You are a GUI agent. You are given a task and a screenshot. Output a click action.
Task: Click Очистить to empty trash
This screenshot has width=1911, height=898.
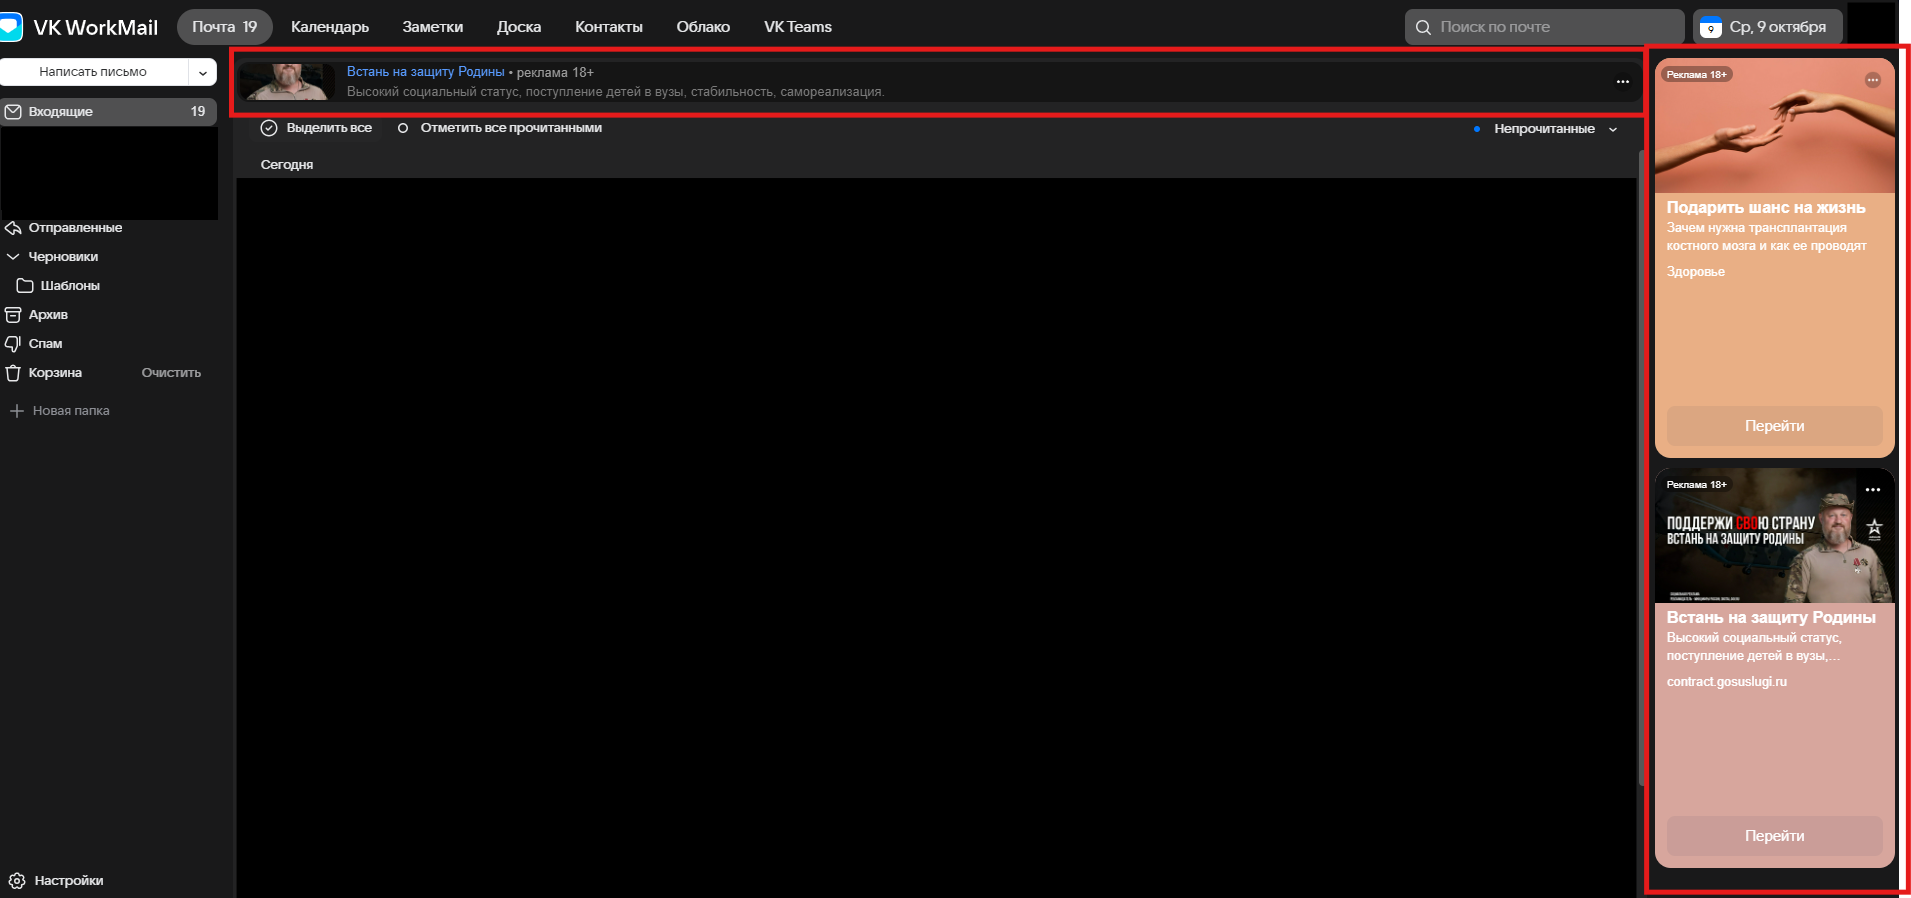point(171,373)
